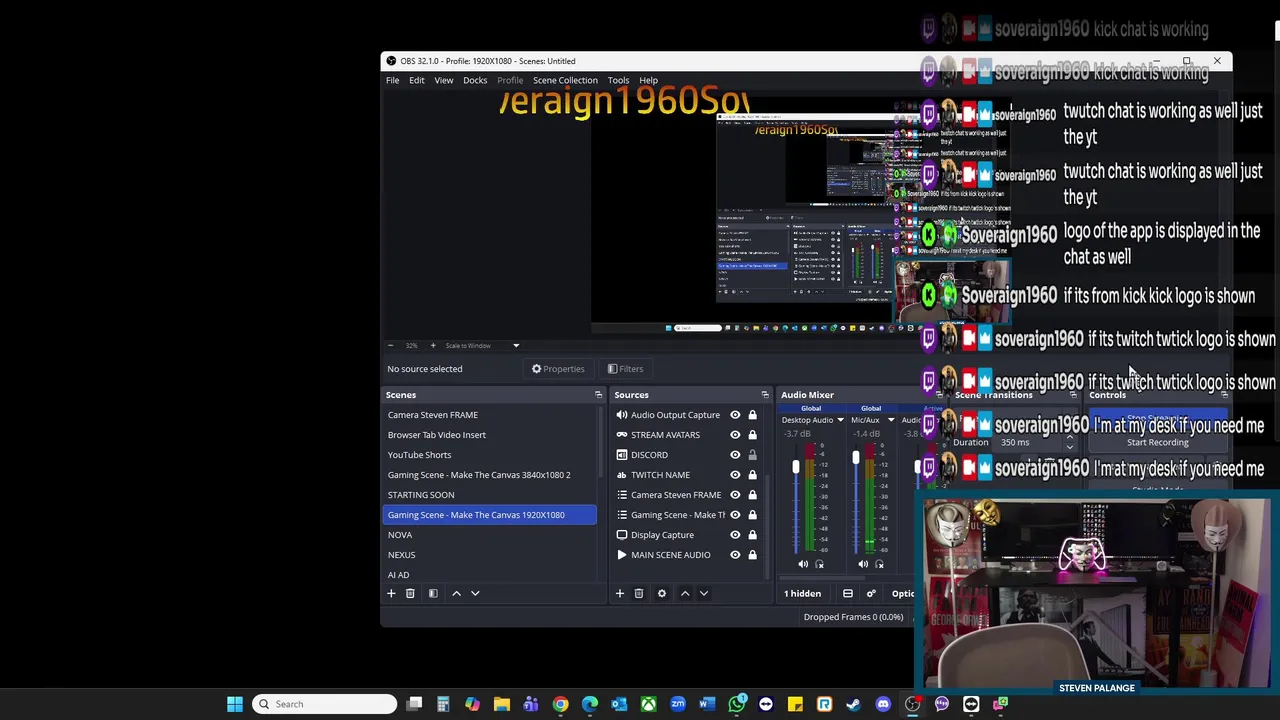Select the AI AD scene

[489, 575]
